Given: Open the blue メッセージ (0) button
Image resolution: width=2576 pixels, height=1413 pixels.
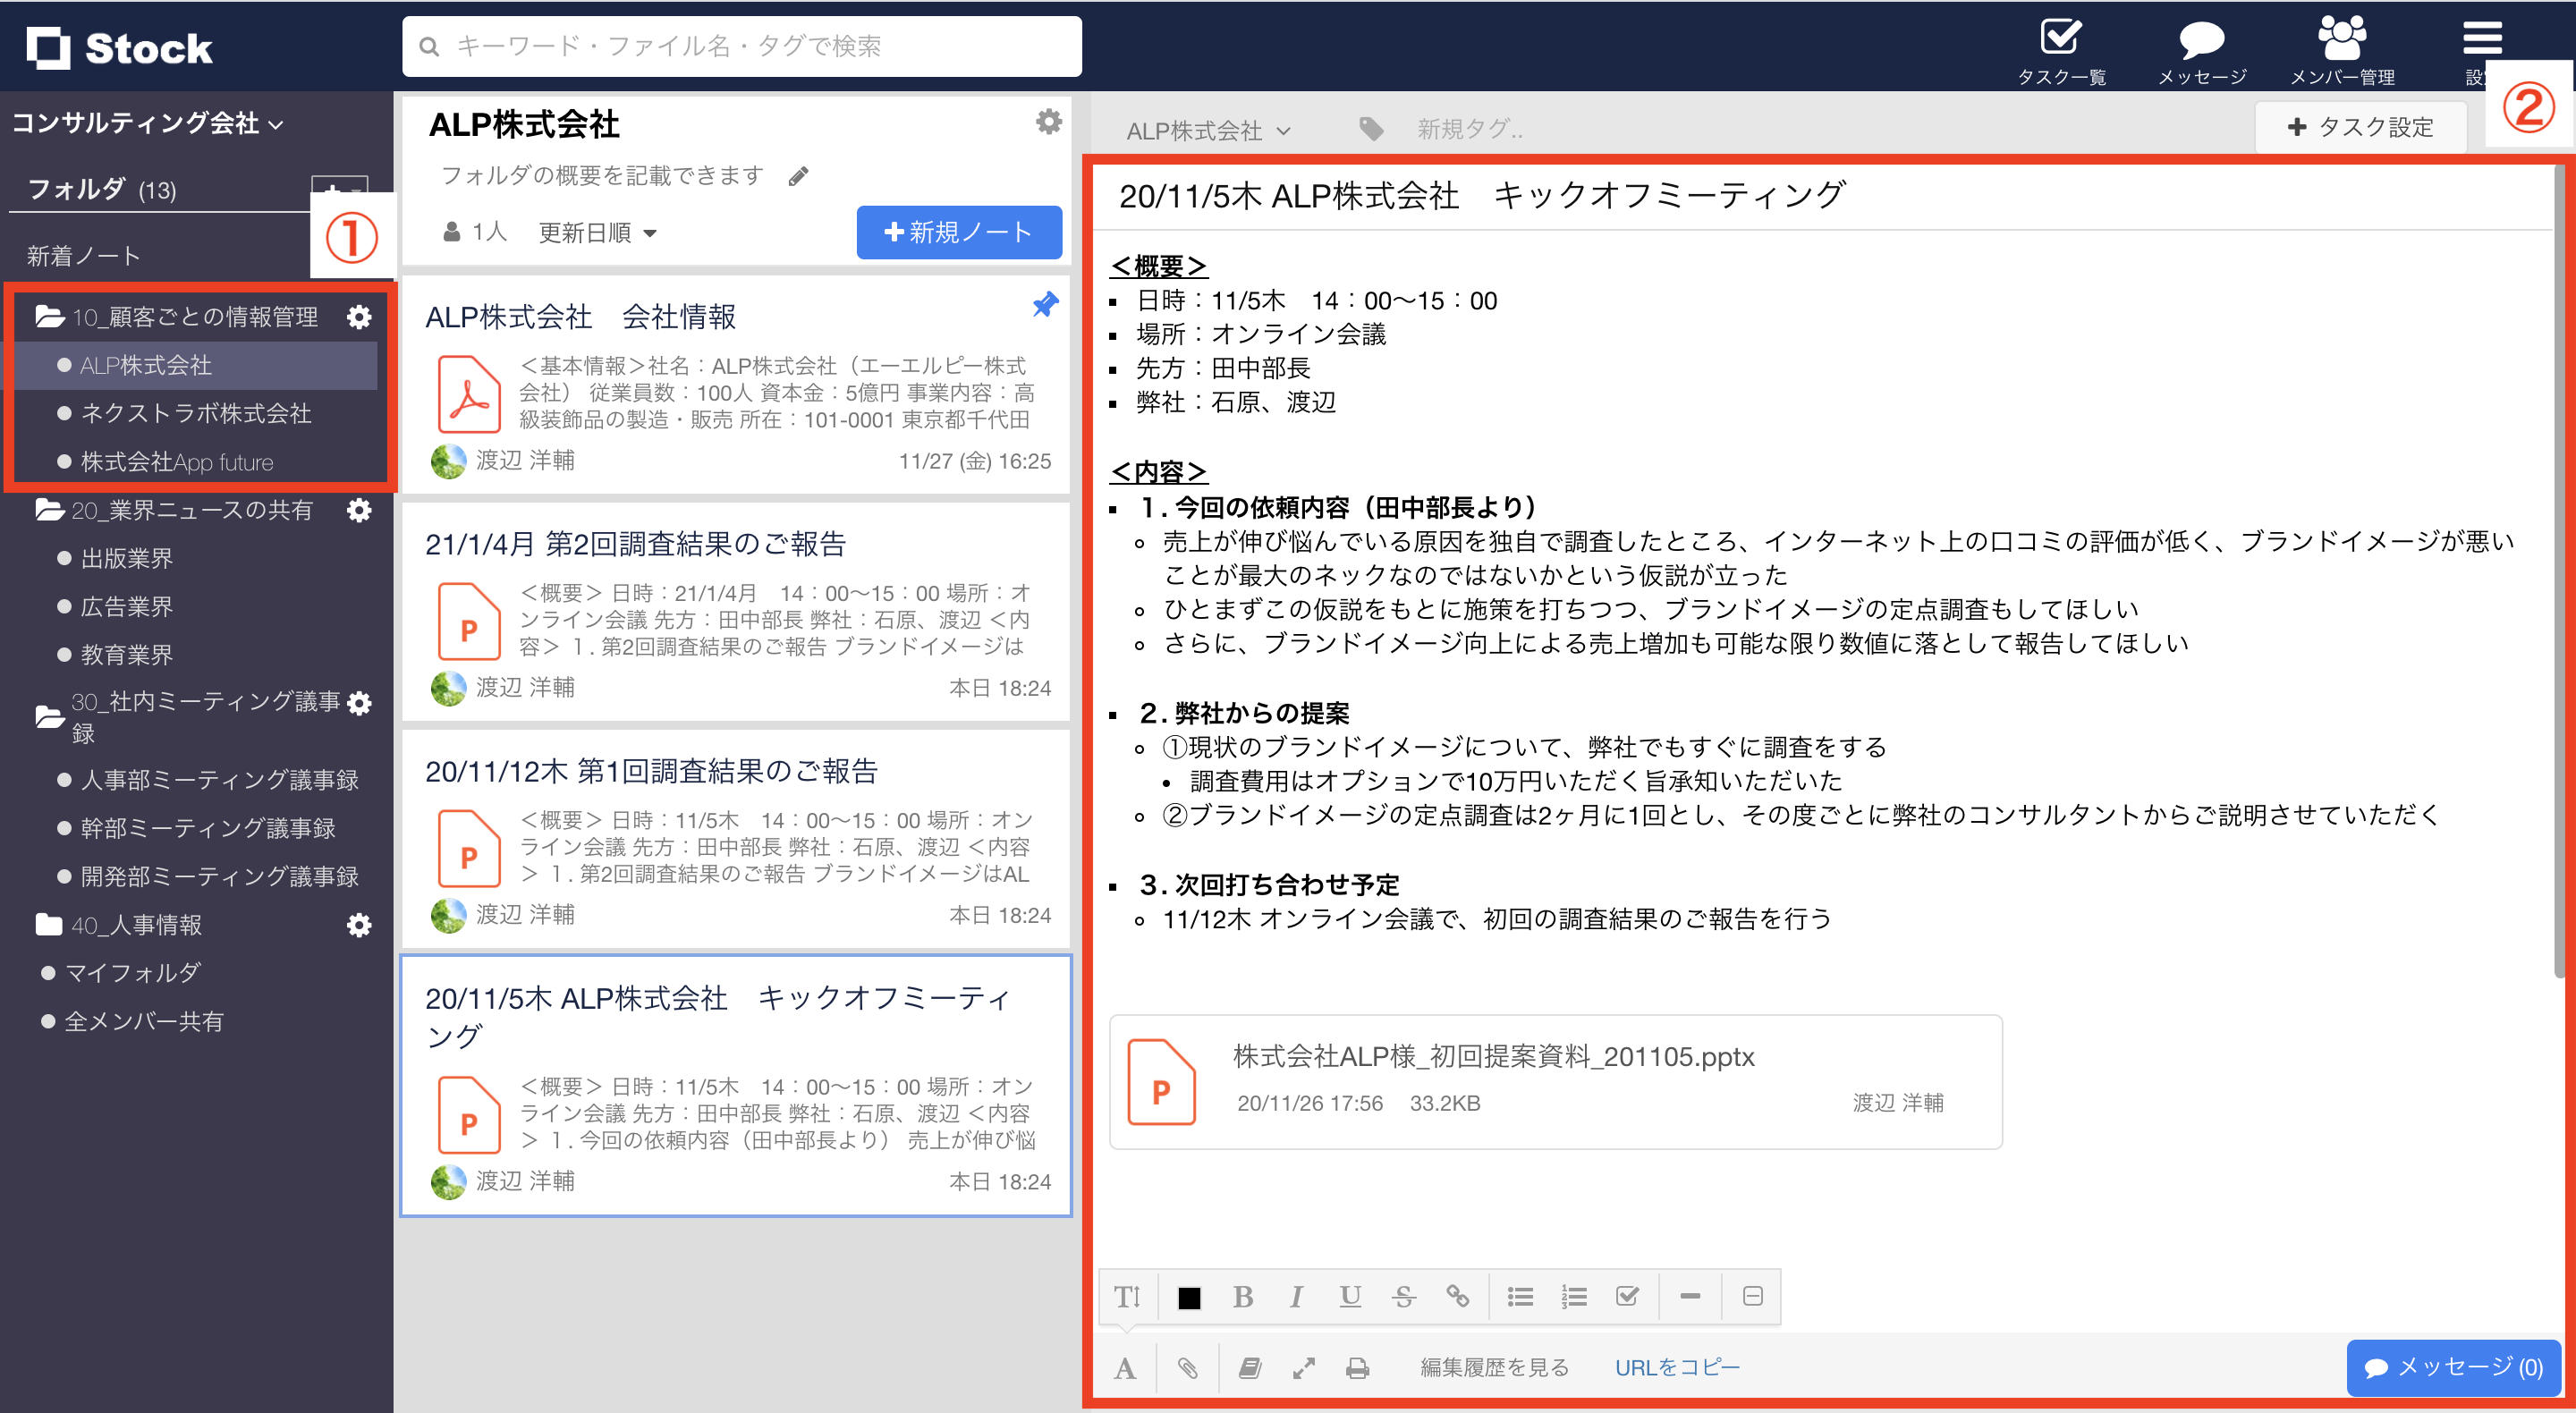Looking at the screenshot, I should (2453, 1368).
